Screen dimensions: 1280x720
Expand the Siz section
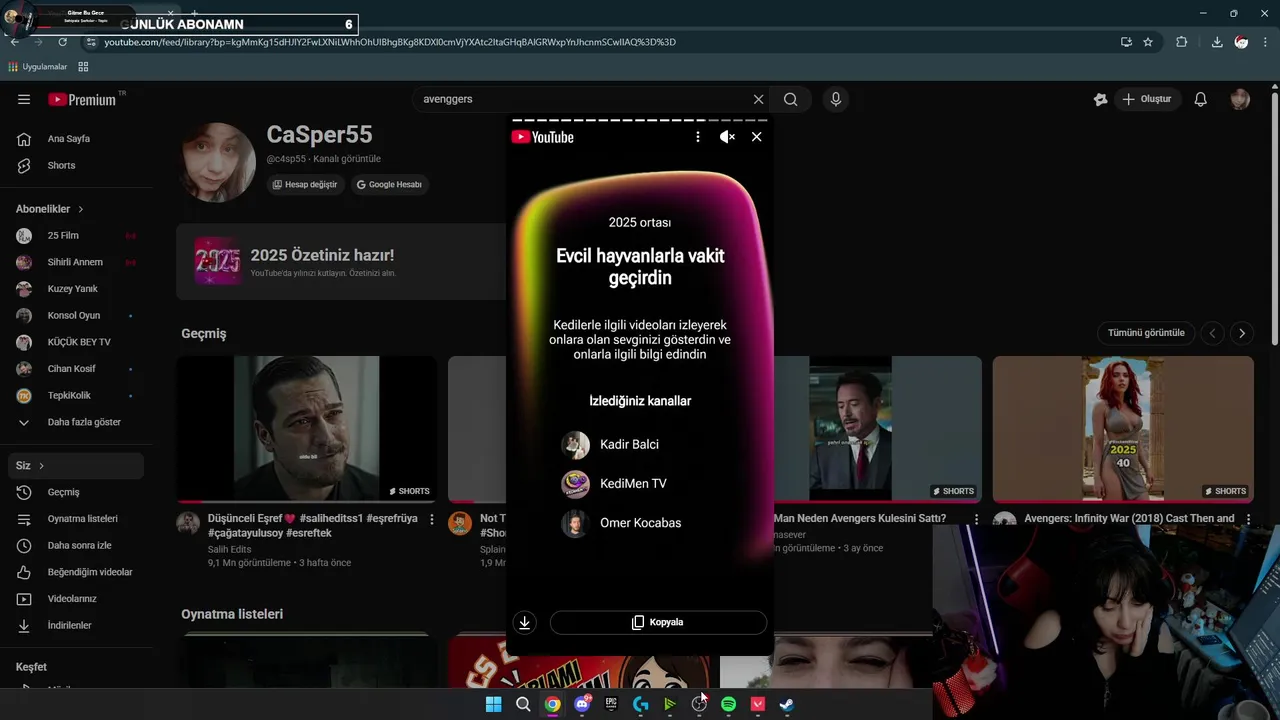(x=77, y=466)
